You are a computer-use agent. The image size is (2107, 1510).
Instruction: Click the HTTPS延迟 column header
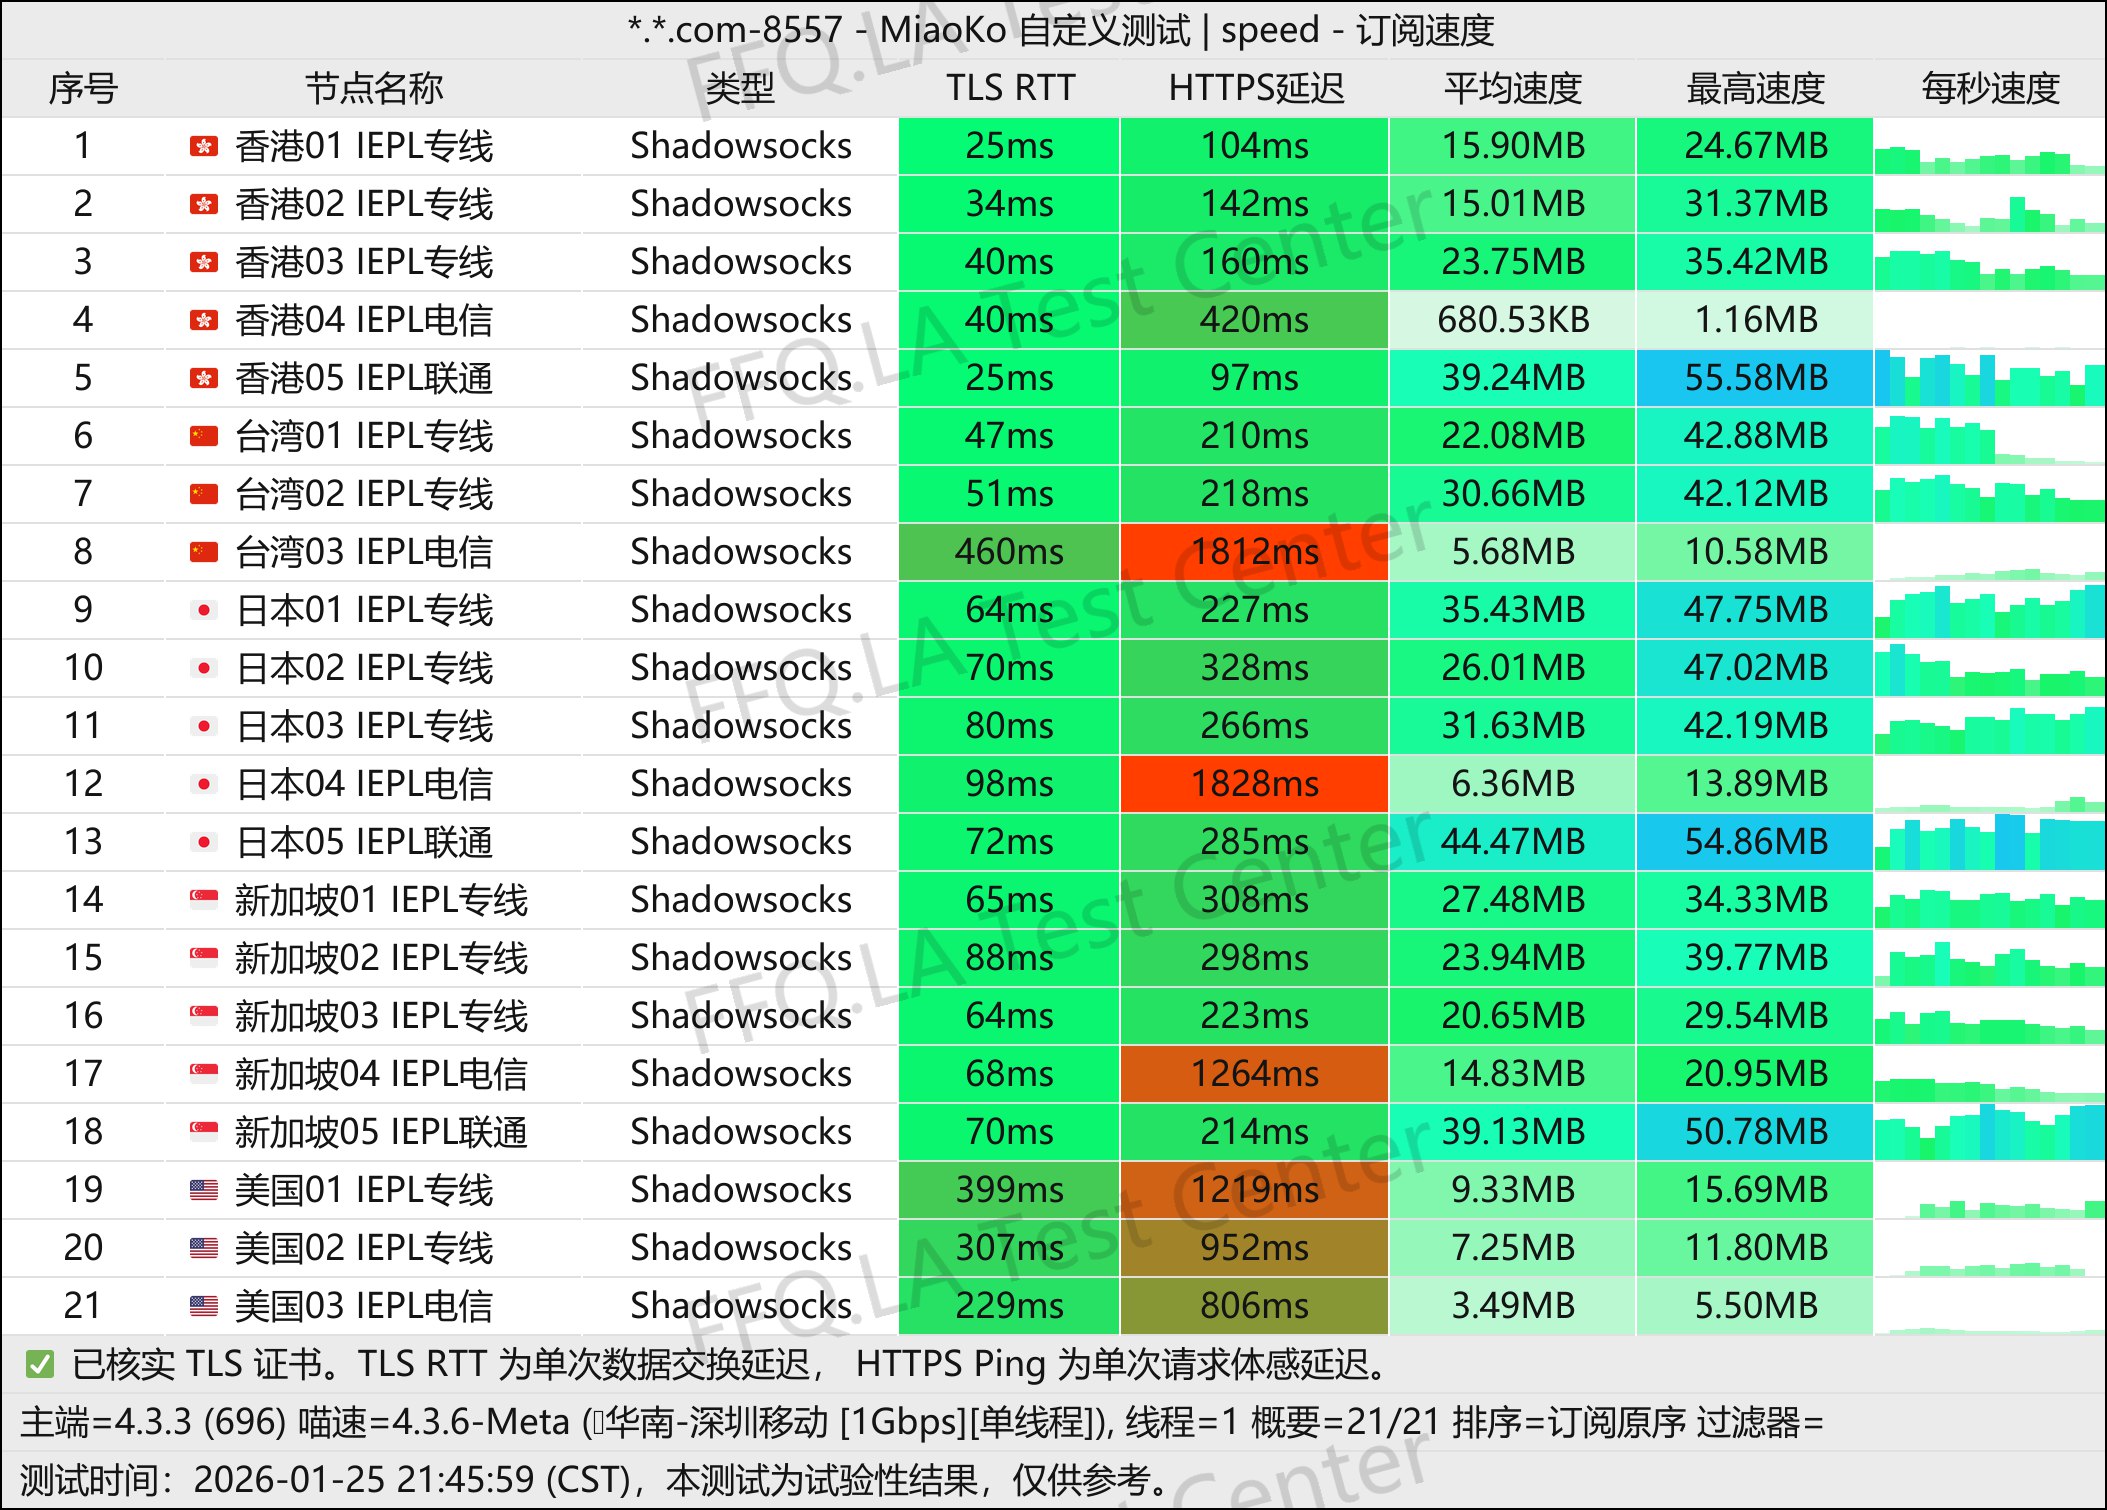tap(1256, 89)
